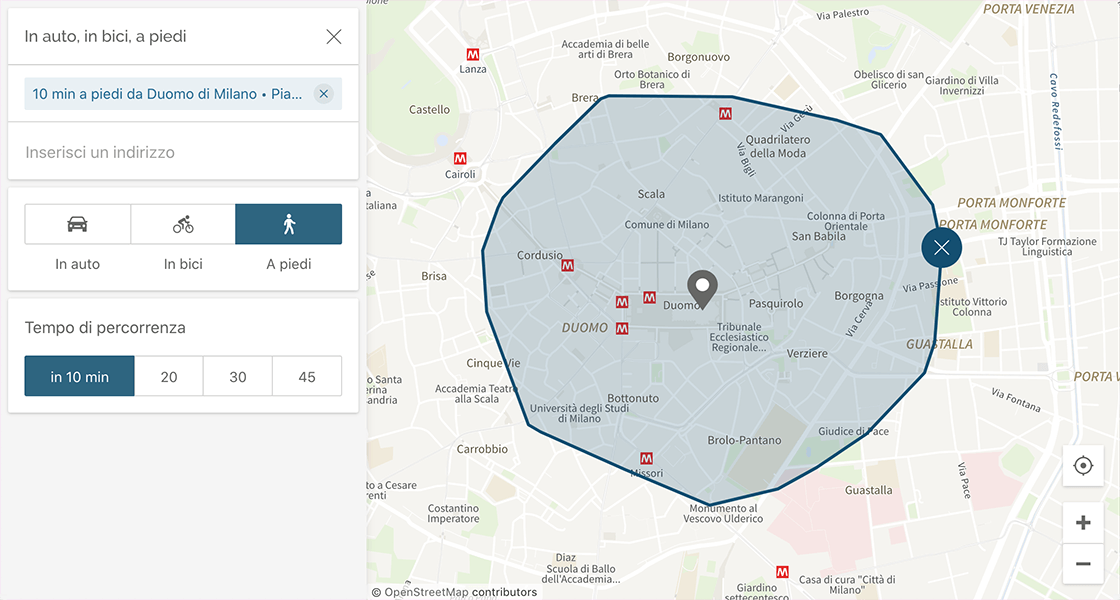Click the 'Giudice di Pace' map label
The height and width of the screenshot is (600, 1120).
point(854,431)
